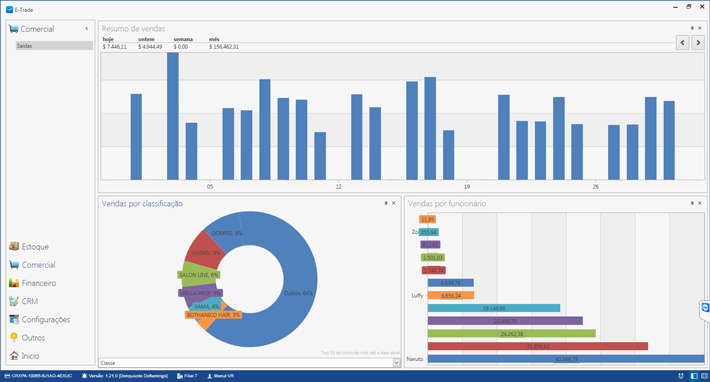Image resolution: width=710 pixels, height=382 pixels.
Task: Click the Luffy bar showing 6.656,24
Action: pos(451,296)
